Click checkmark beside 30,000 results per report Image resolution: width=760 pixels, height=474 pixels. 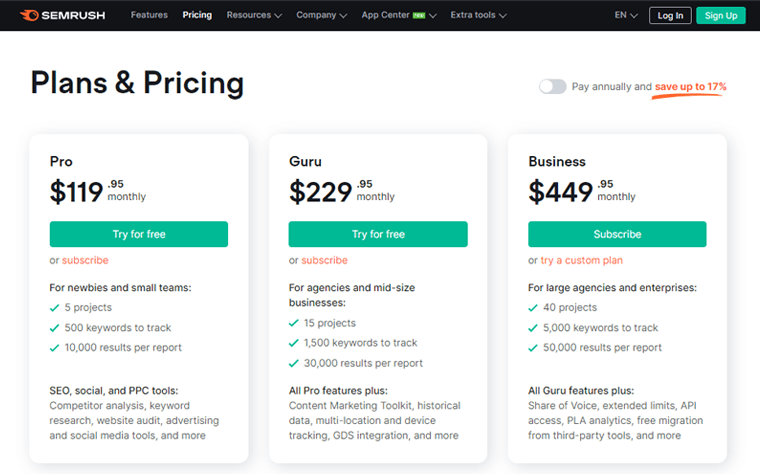point(294,363)
